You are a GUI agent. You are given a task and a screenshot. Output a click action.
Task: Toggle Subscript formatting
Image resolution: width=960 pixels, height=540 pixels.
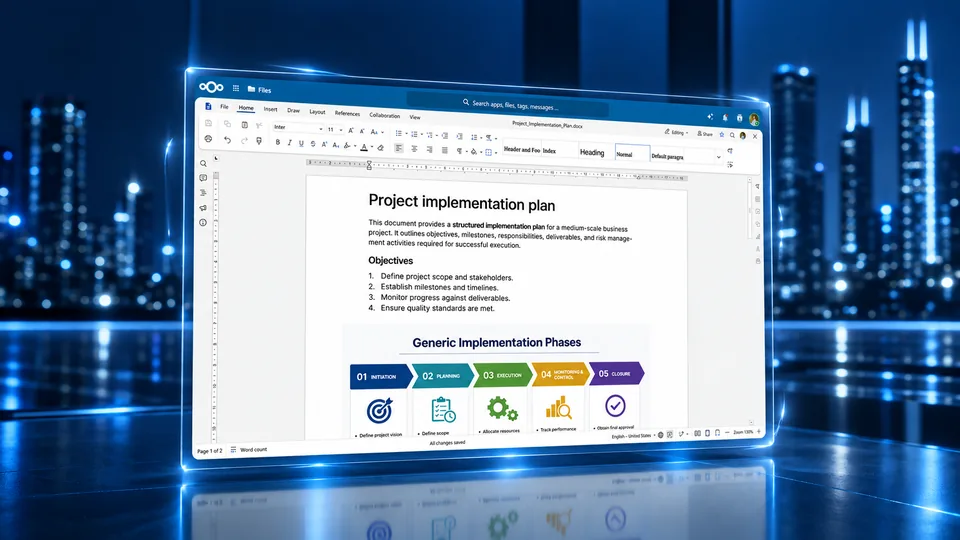point(336,145)
